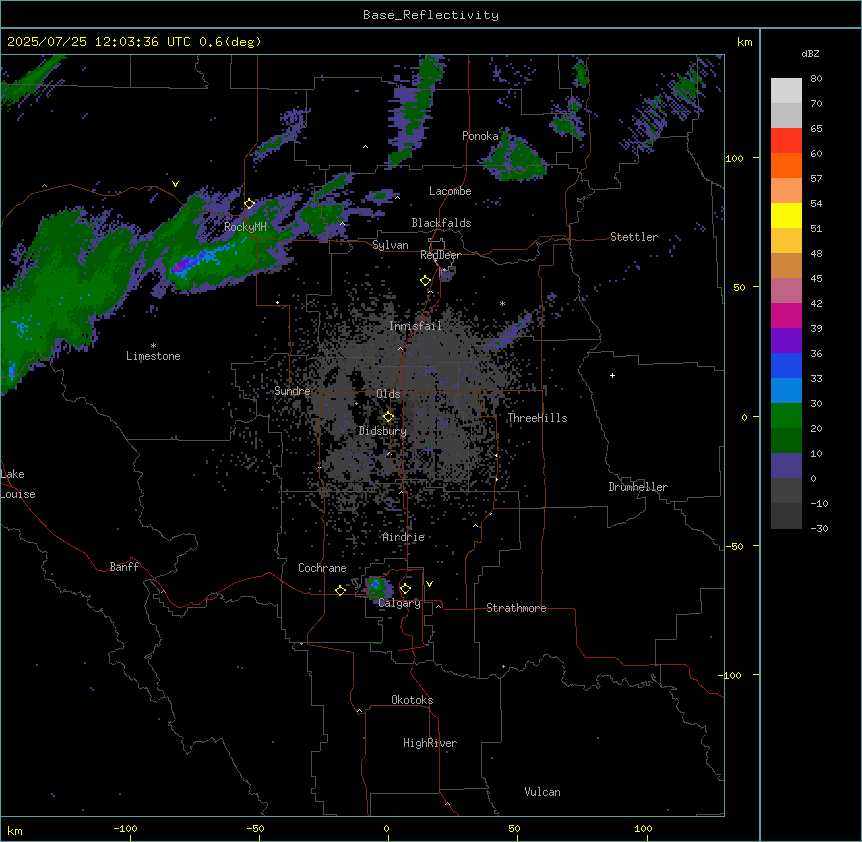Click the yellow diamond marker beside RockyMH

[x=250, y=204]
